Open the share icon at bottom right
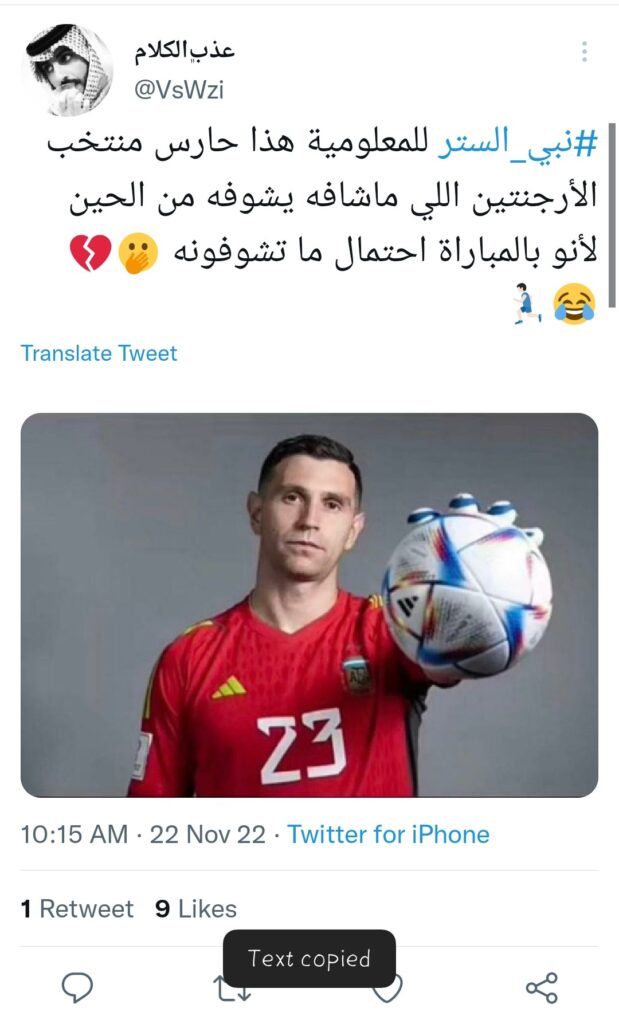 pyautogui.click(x=542, y=987)
